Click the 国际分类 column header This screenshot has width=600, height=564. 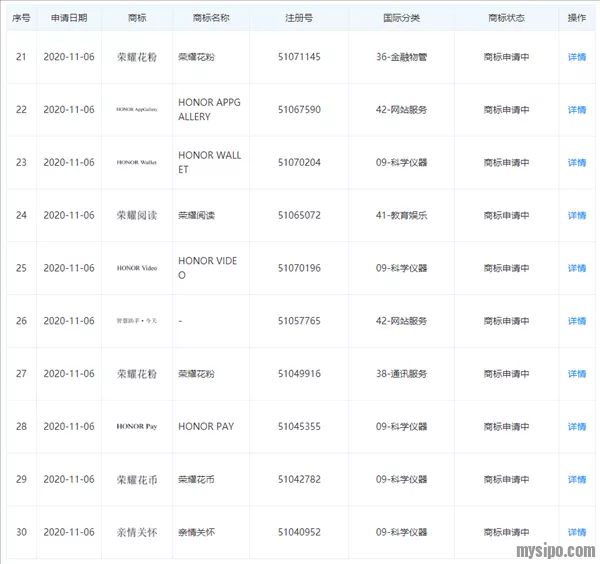point(401,18)
